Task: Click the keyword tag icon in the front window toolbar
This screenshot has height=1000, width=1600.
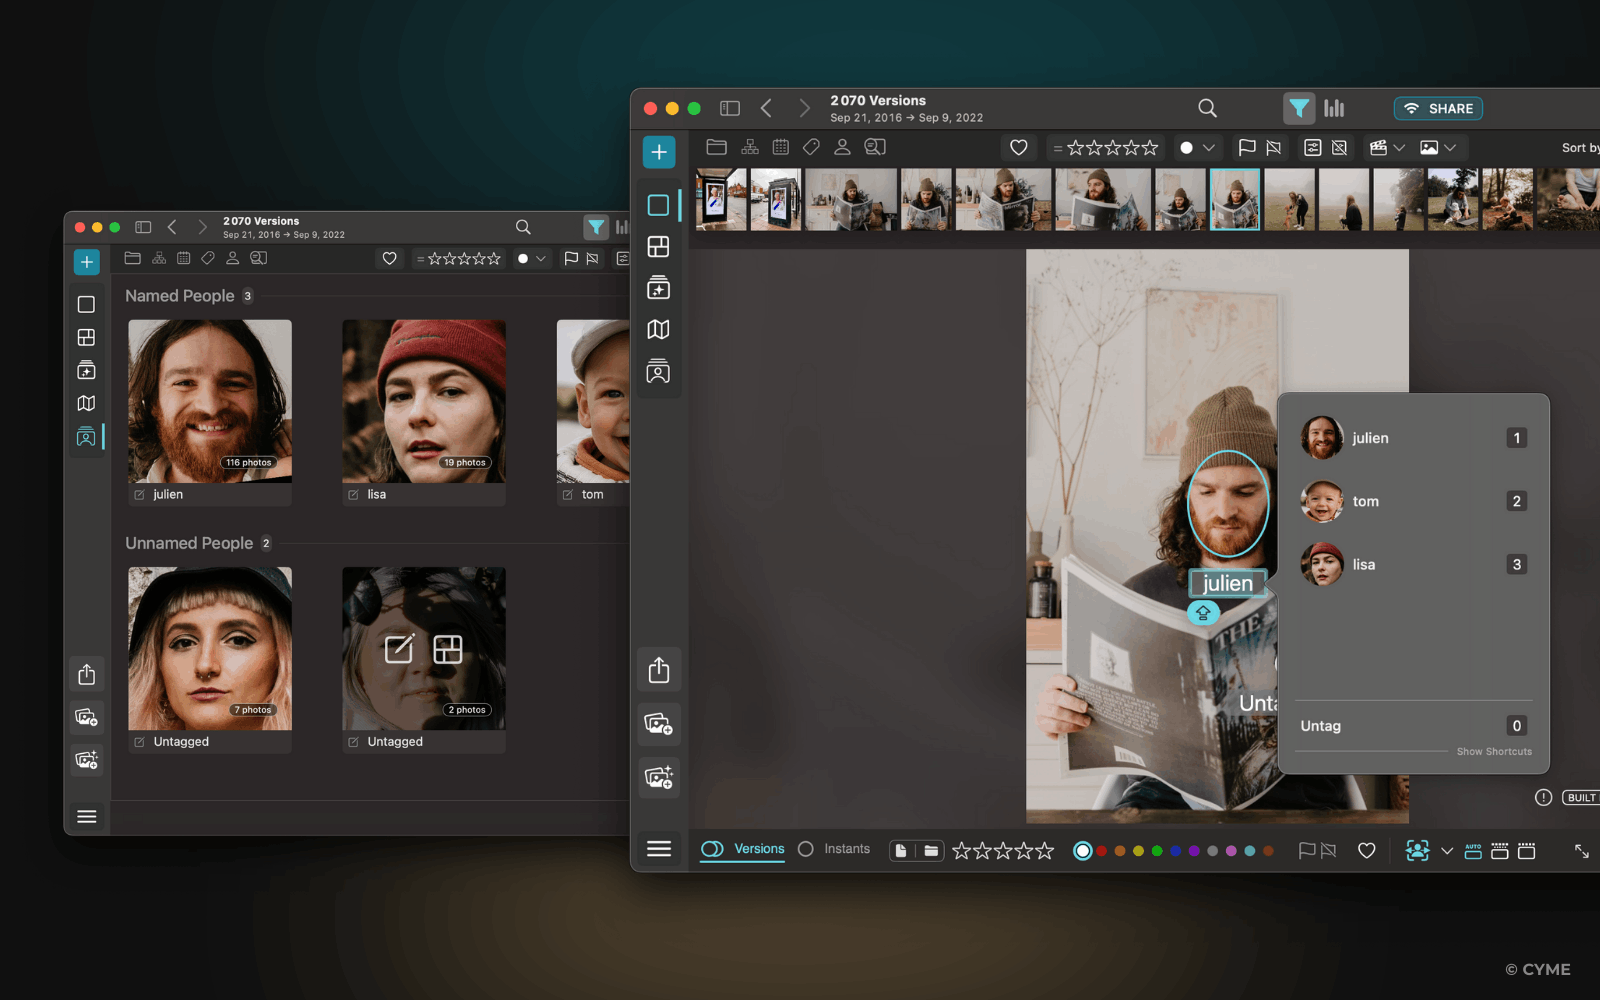Action: click(811, 147)
